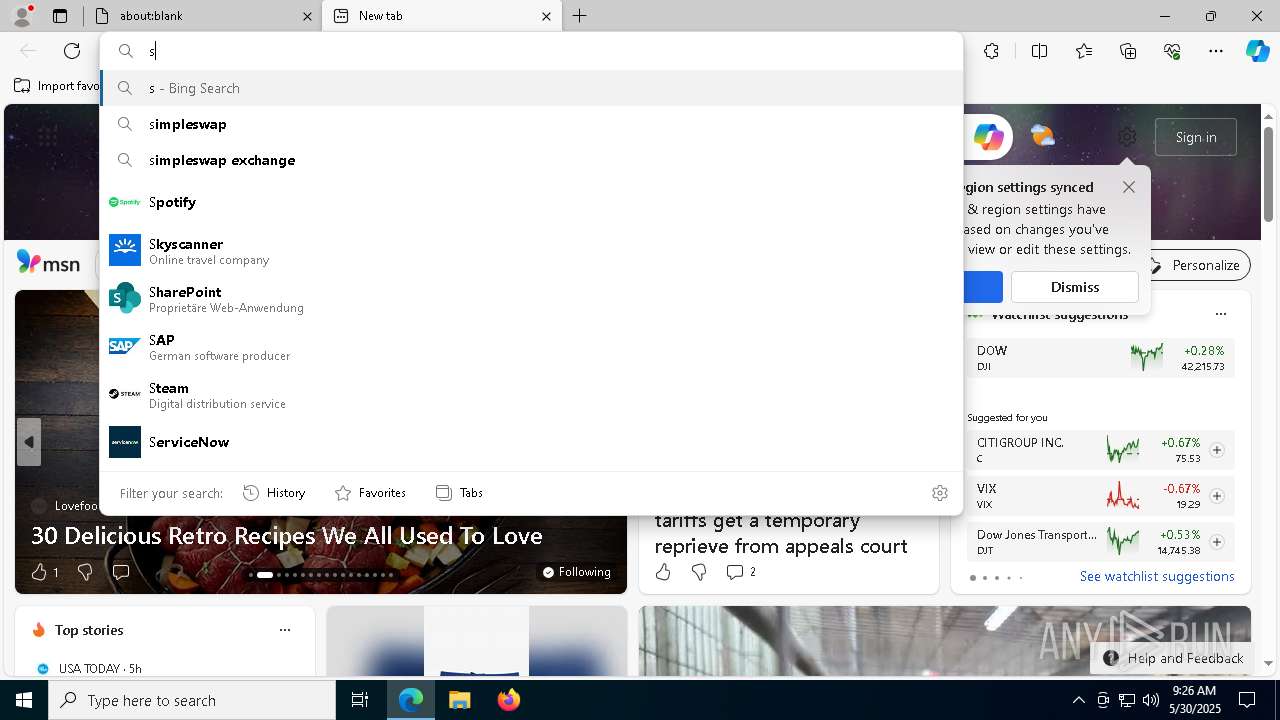Image resolution: width=1280 pixels, height=720 pixels.
Task: Click the Following button on article
Action: pyautogui.click(x=576, y=572)
